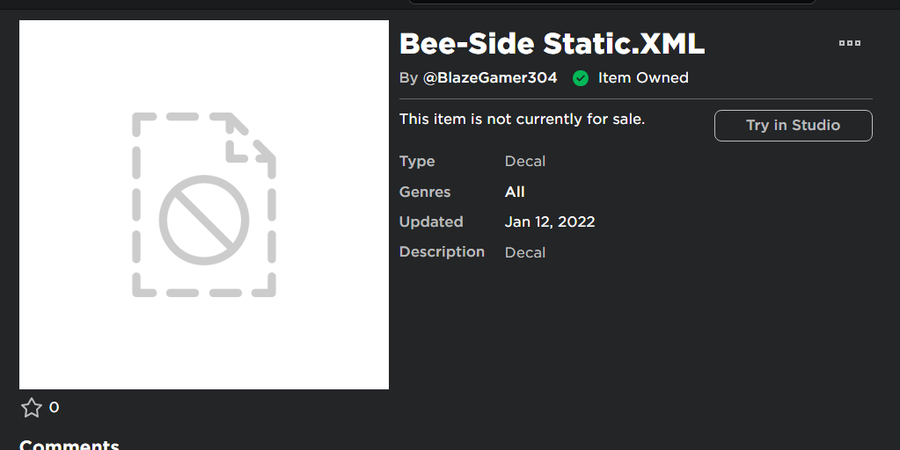
Task: Click the Description field label
Action: tap(442, 252)
